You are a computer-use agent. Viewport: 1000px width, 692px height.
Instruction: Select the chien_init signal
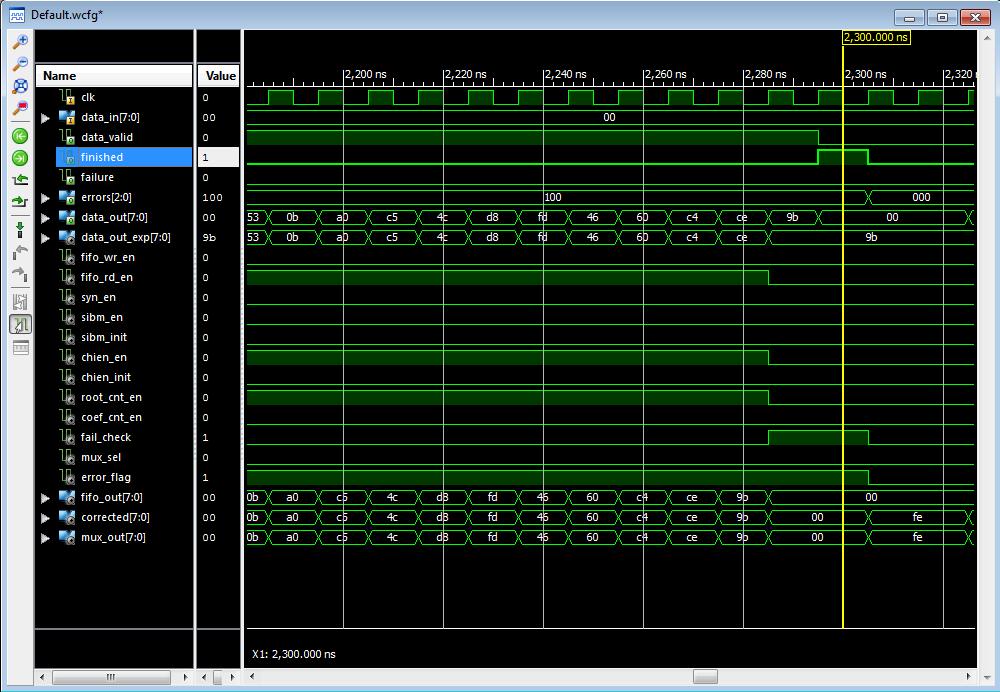tap(106, 377)
